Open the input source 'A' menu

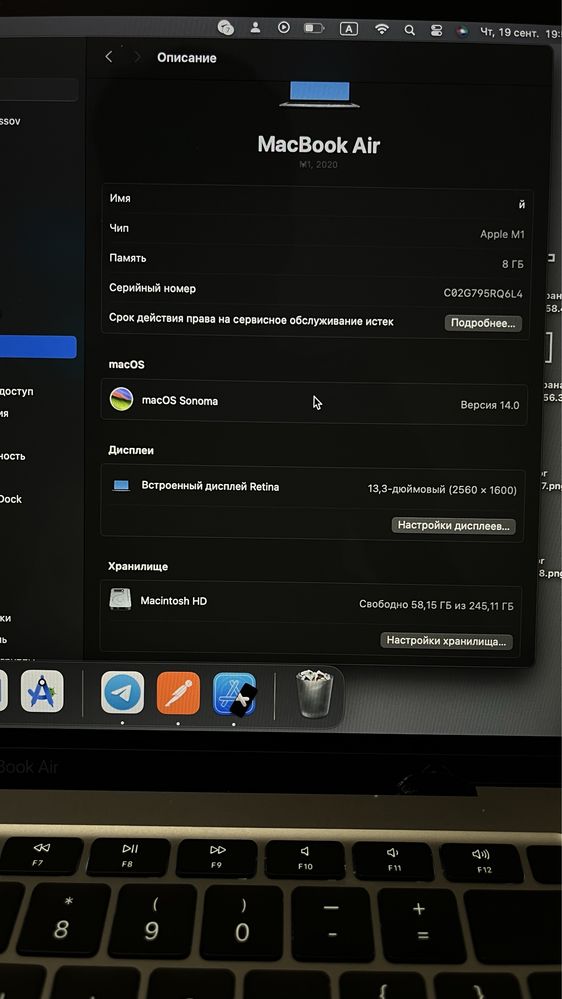(x=349, y=29)
